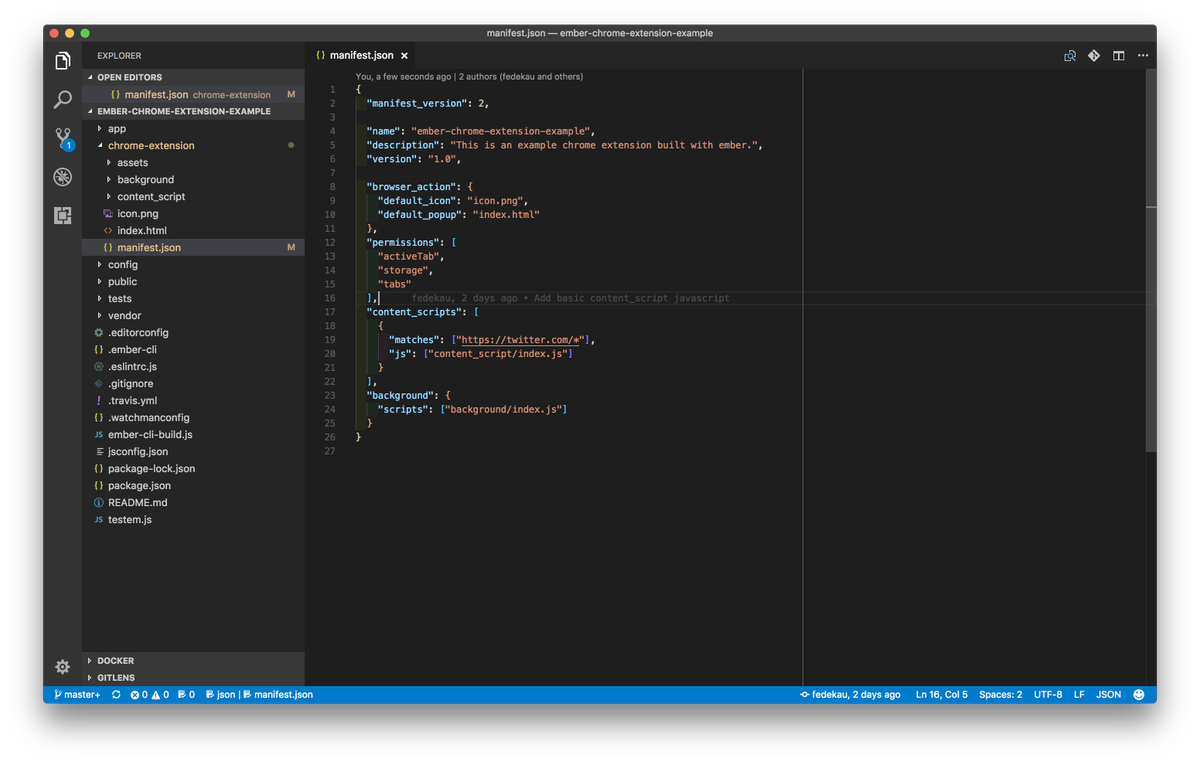Click the "background/index.js" string in the editor
Screen dimensions: 1200x765
504,410
